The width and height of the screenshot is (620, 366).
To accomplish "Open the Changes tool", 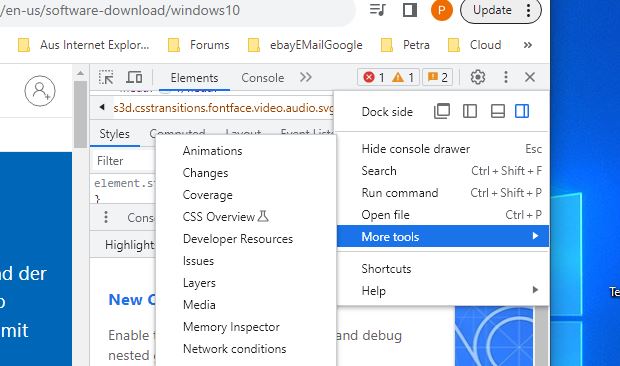I will click(246, 173).
